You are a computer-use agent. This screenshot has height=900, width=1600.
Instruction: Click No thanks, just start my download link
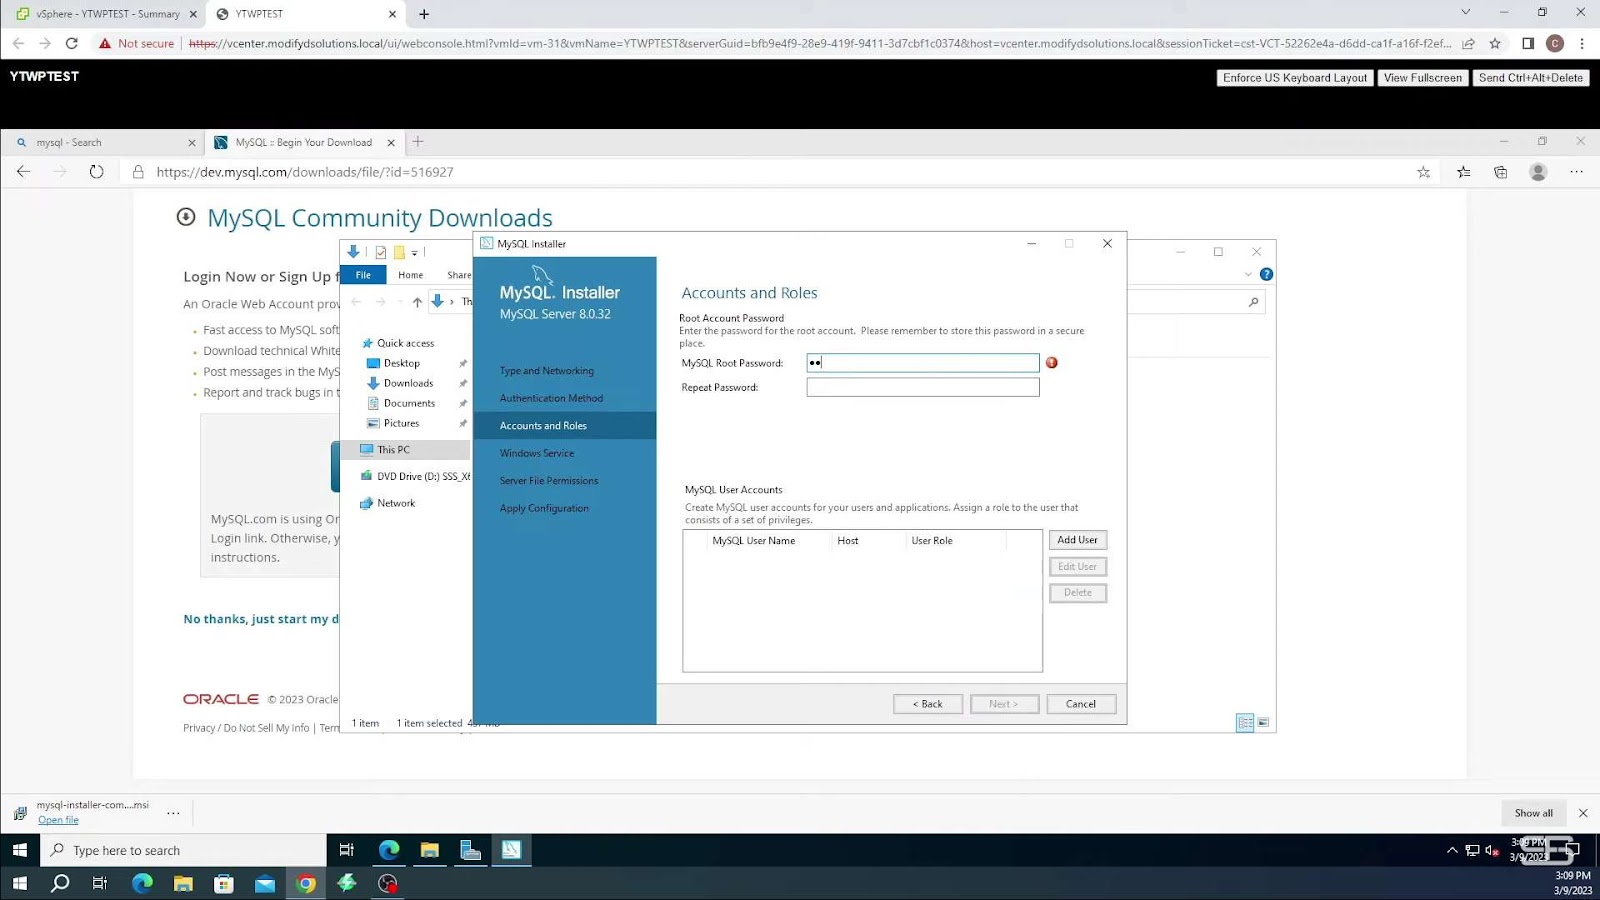261,619
